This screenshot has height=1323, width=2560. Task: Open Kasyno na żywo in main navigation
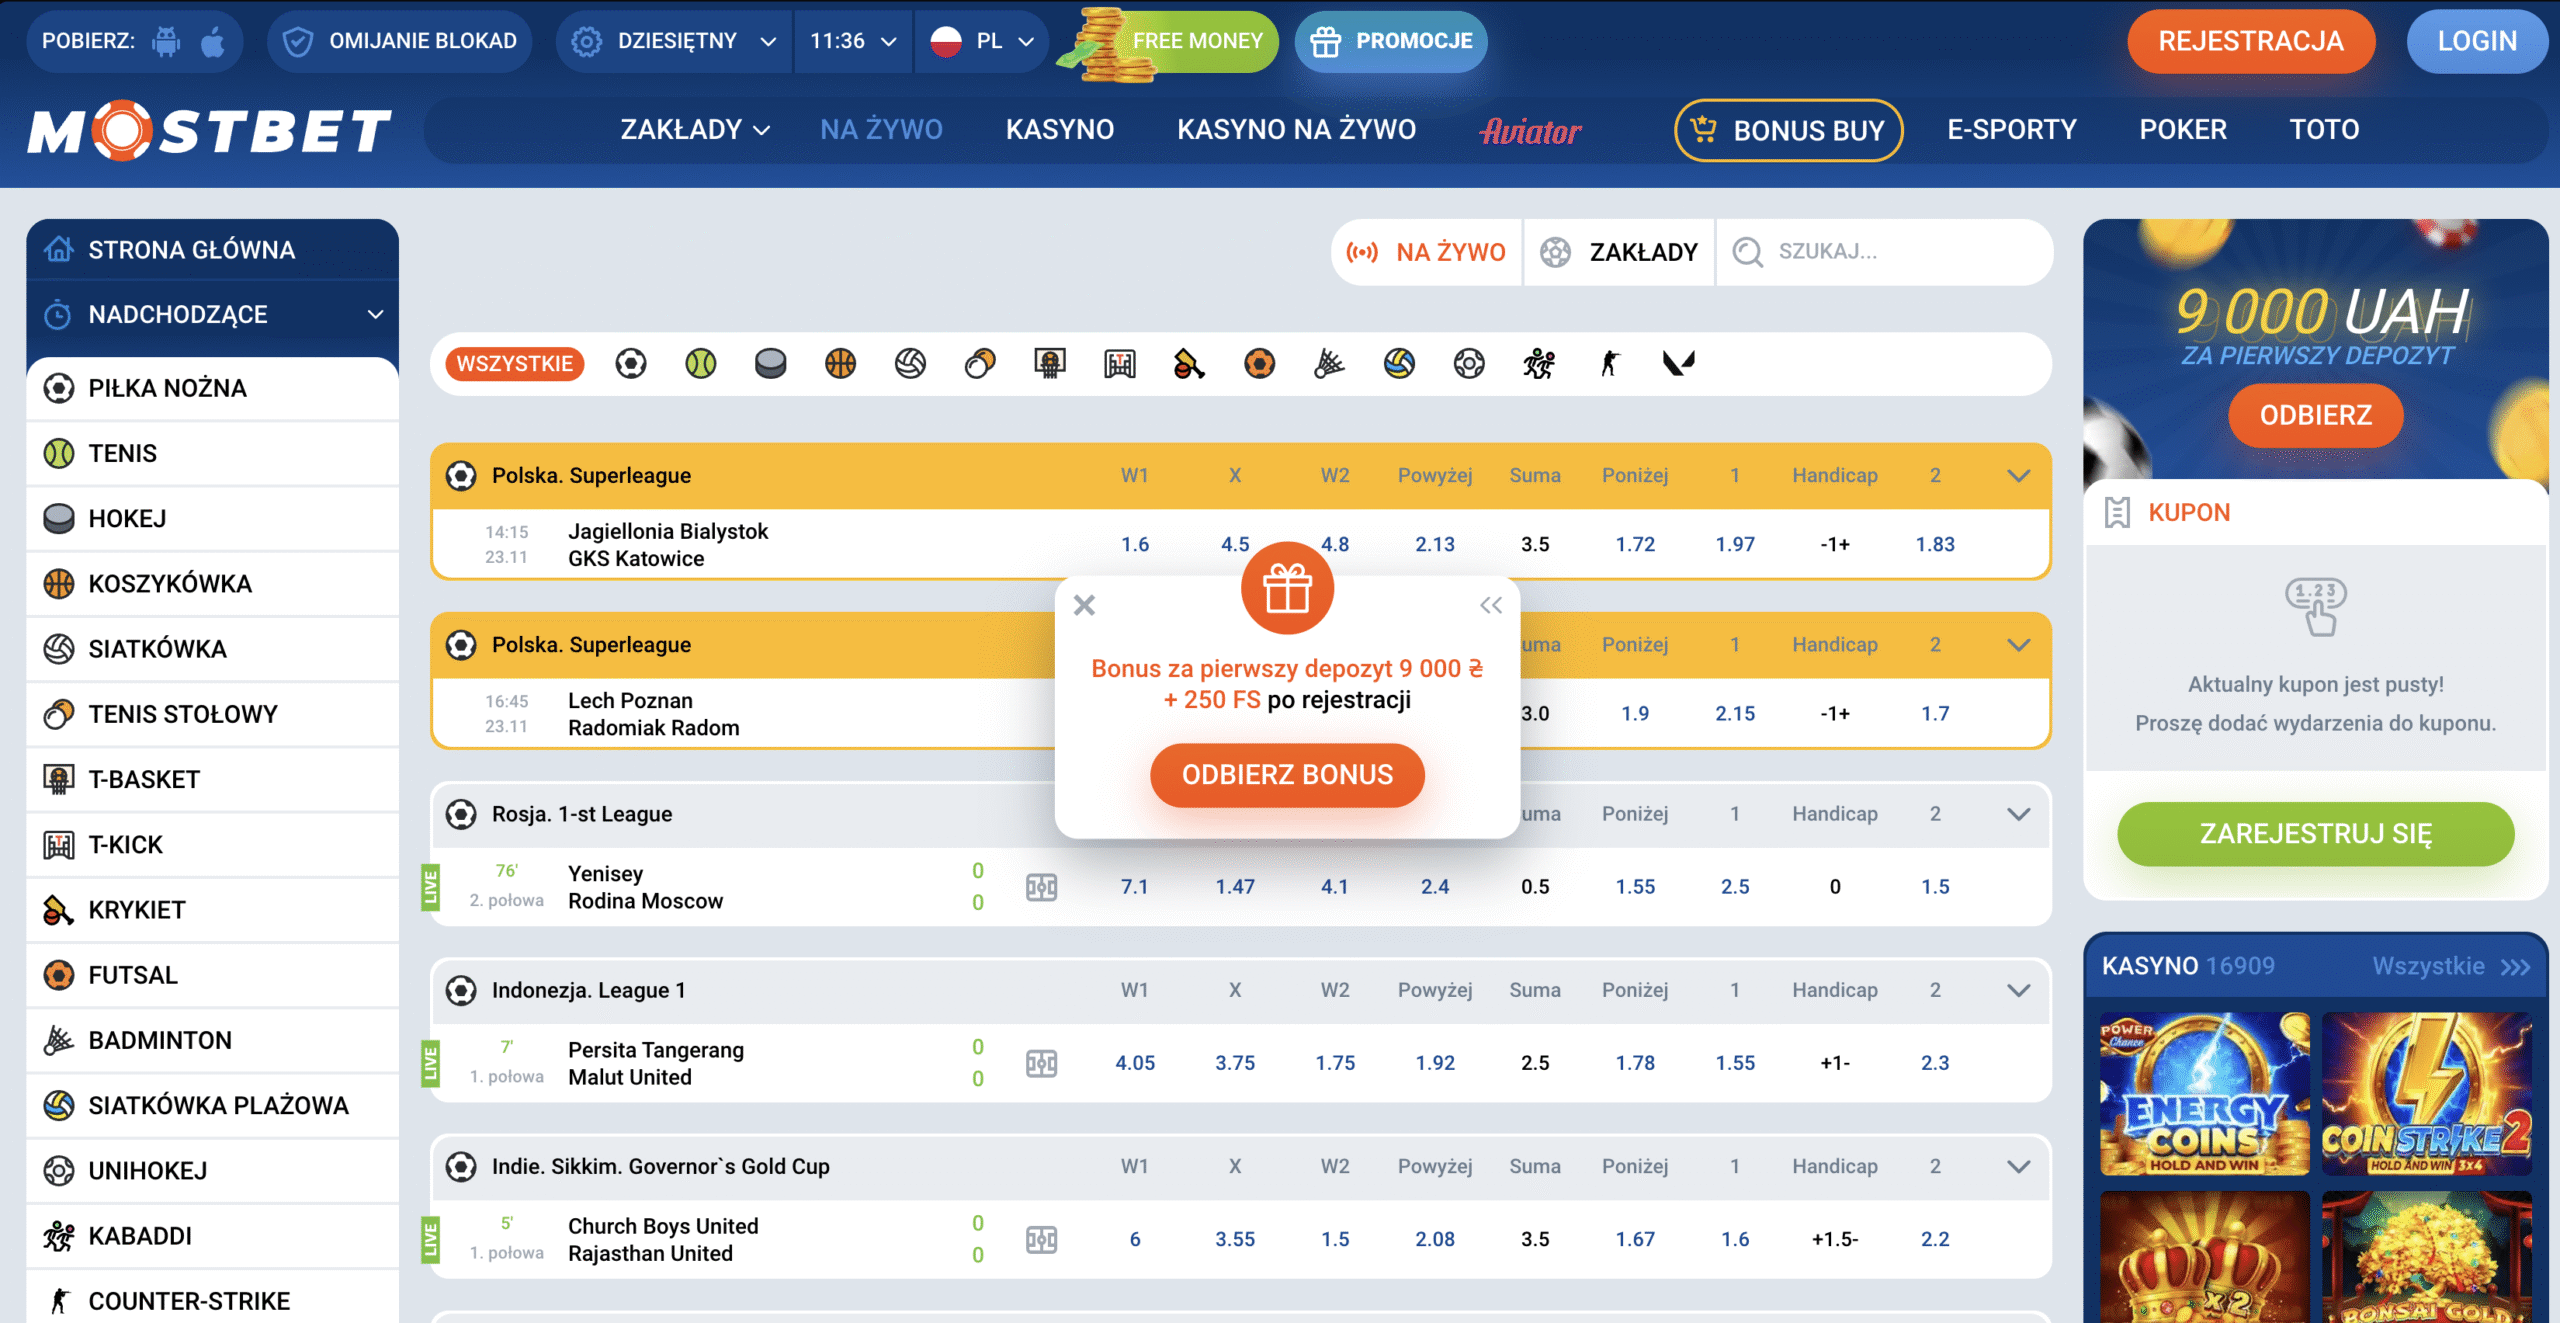click(1296, 130)
